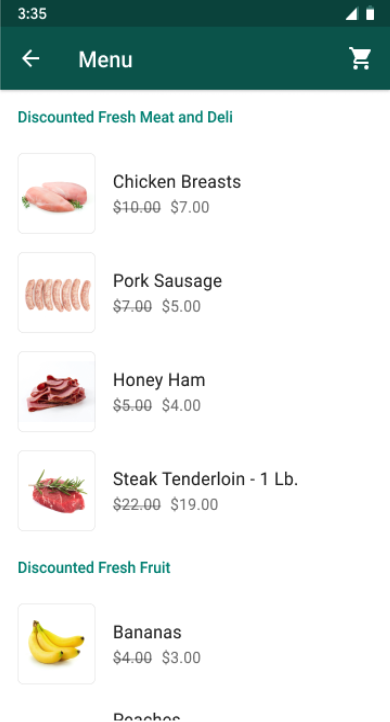
Task: Tap the $7.00 Chicken Breasts sale price
Action: pos(190,207)
